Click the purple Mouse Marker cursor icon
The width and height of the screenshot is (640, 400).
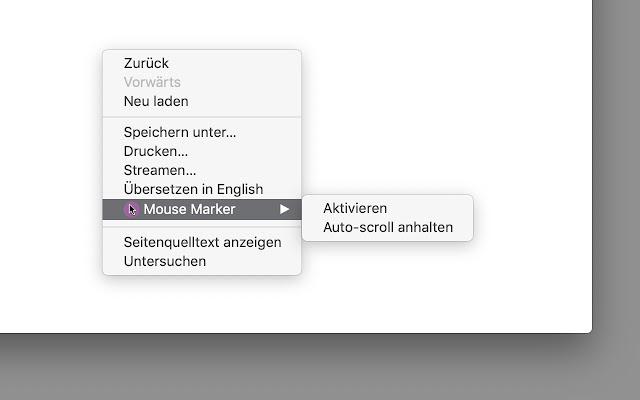(131, 209)
